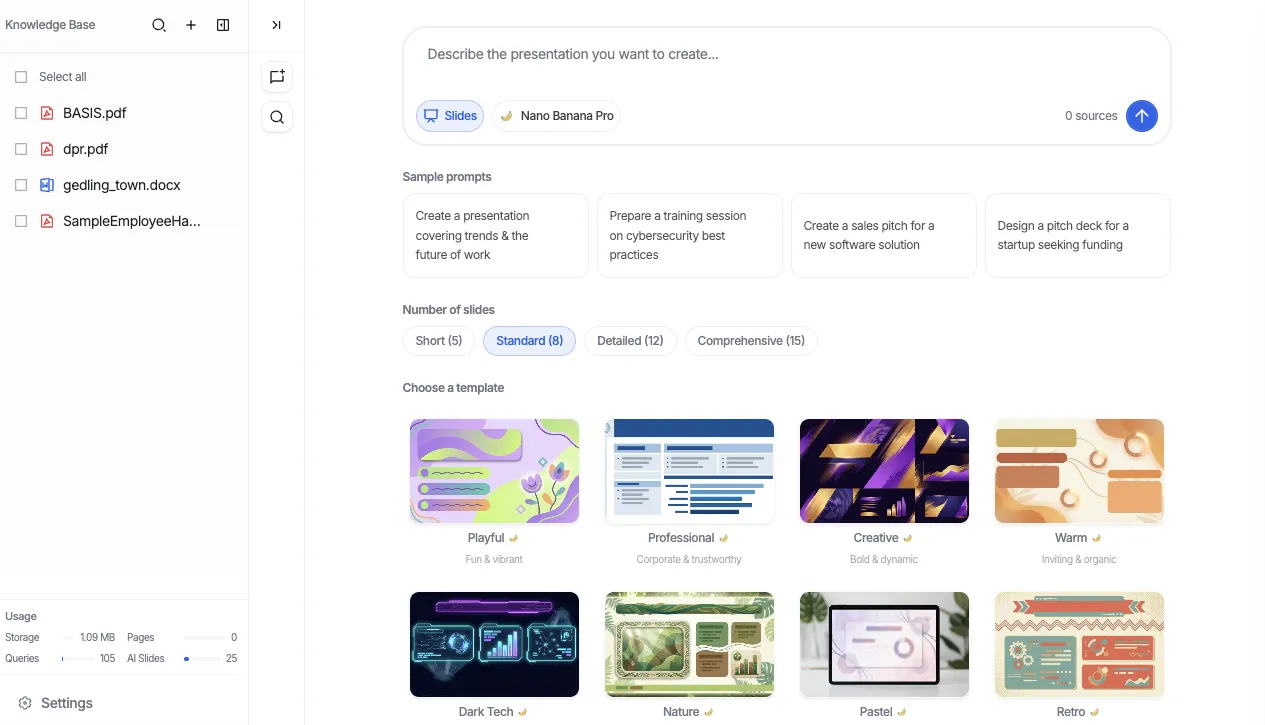Check the Select all checkbox
Image resolution: width=1265 pixels, height=725 pixels.
20,76
